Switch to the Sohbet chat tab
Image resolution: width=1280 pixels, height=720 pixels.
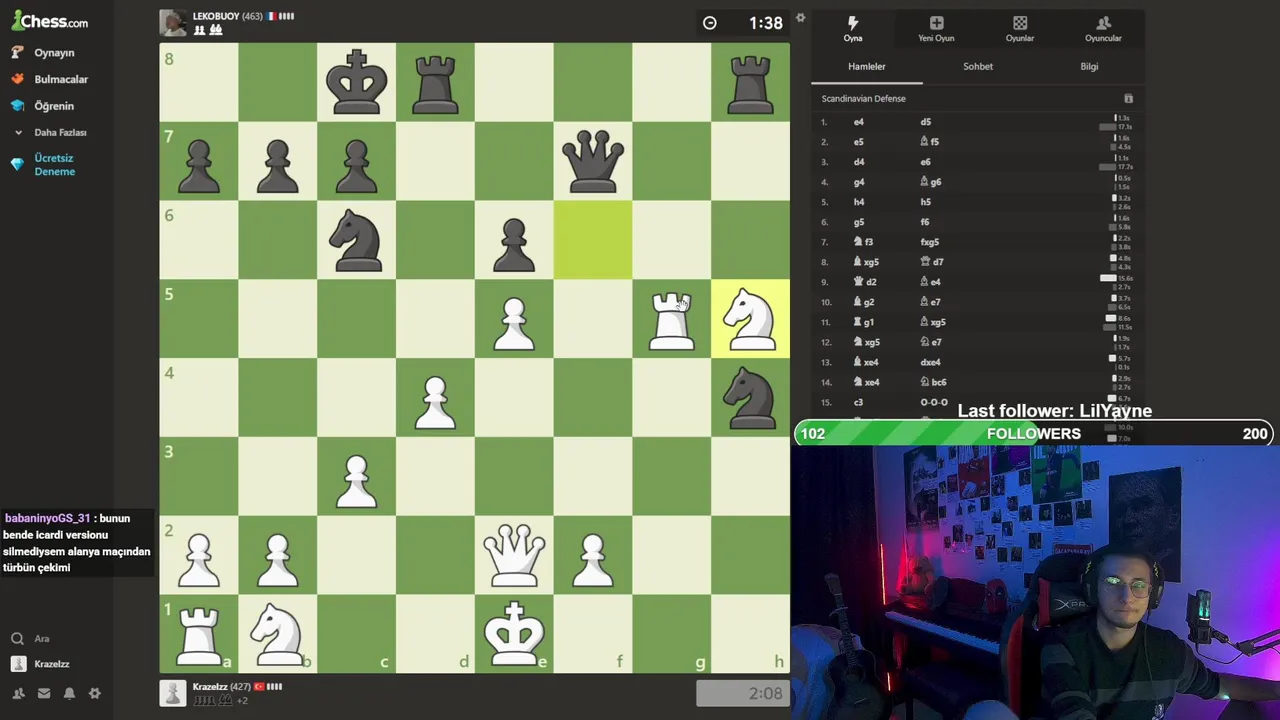[x=978, y=66]
